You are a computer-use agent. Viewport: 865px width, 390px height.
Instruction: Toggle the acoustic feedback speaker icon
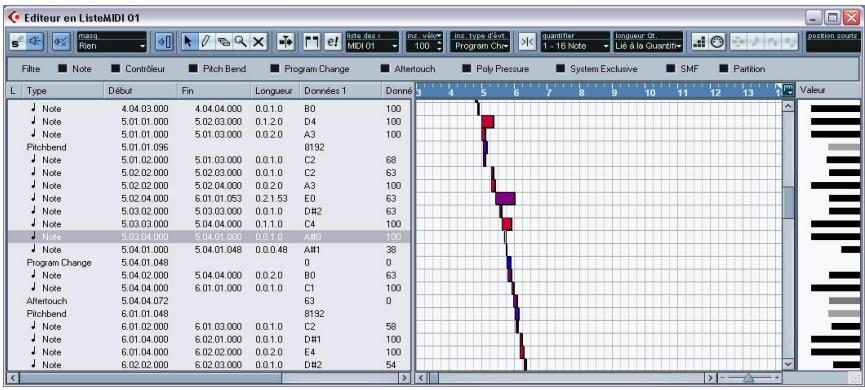(x=35, y=42)
